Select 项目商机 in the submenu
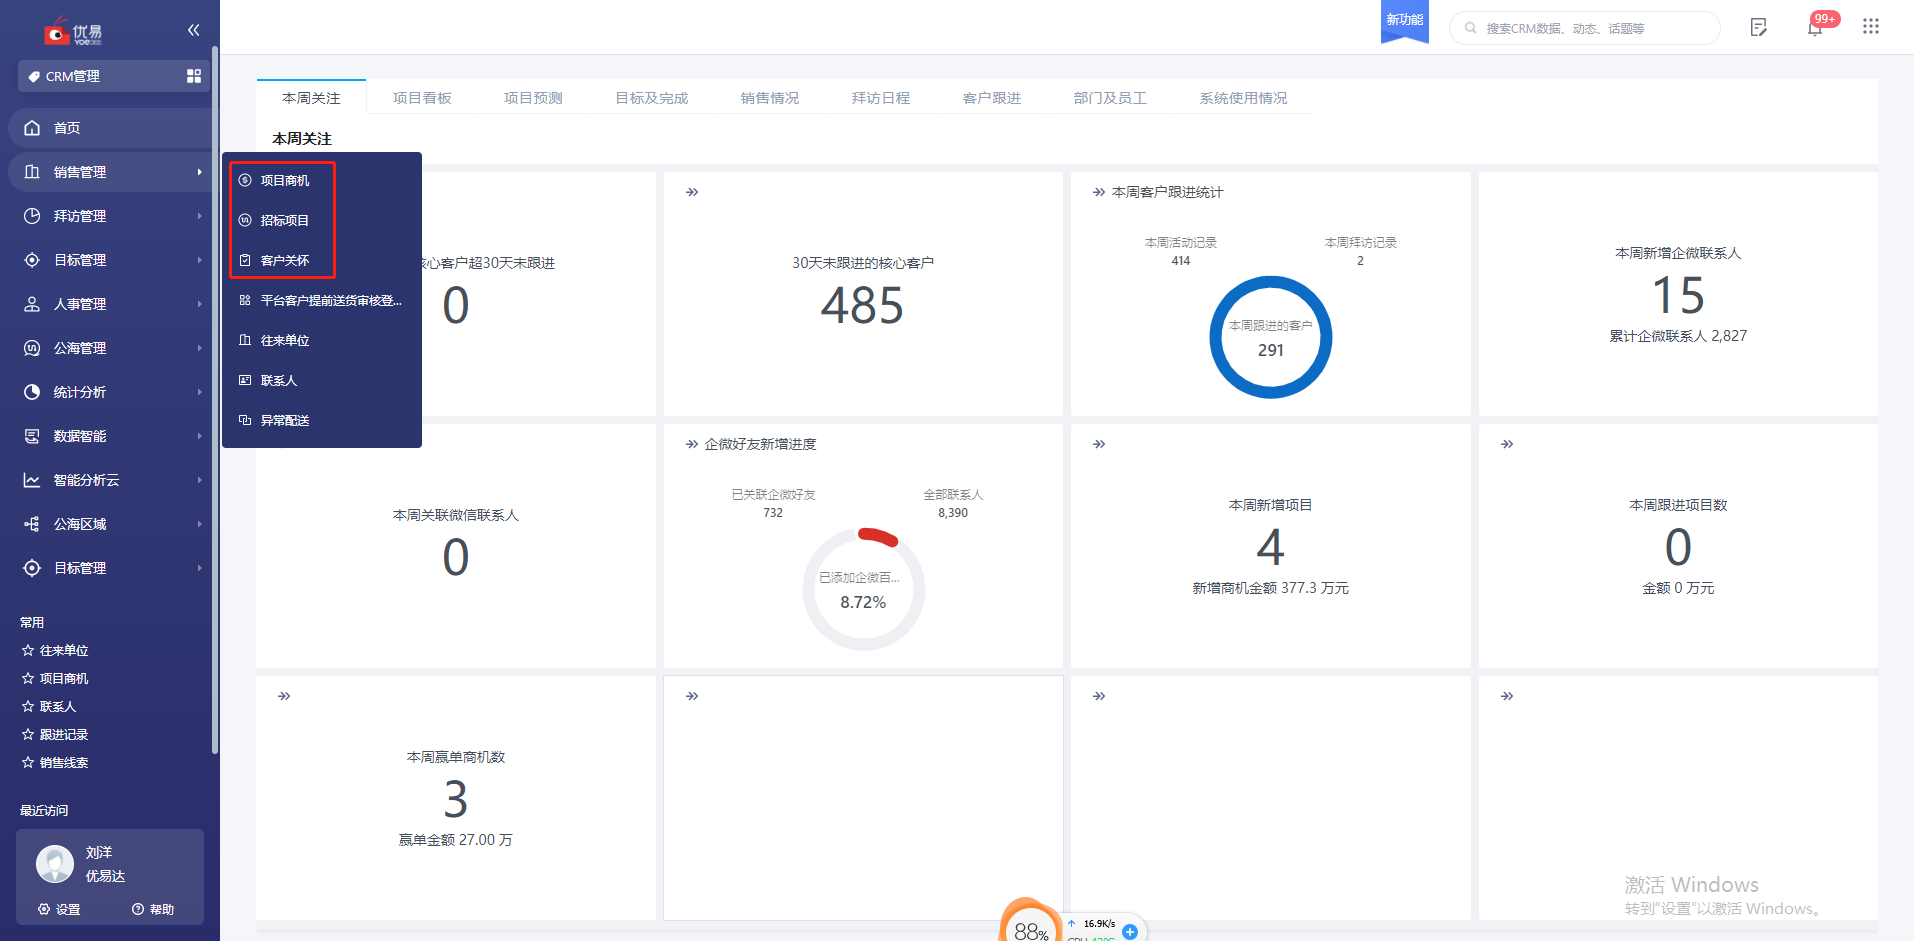Viewport: 1914px width, 941px height. pos(285,181)
